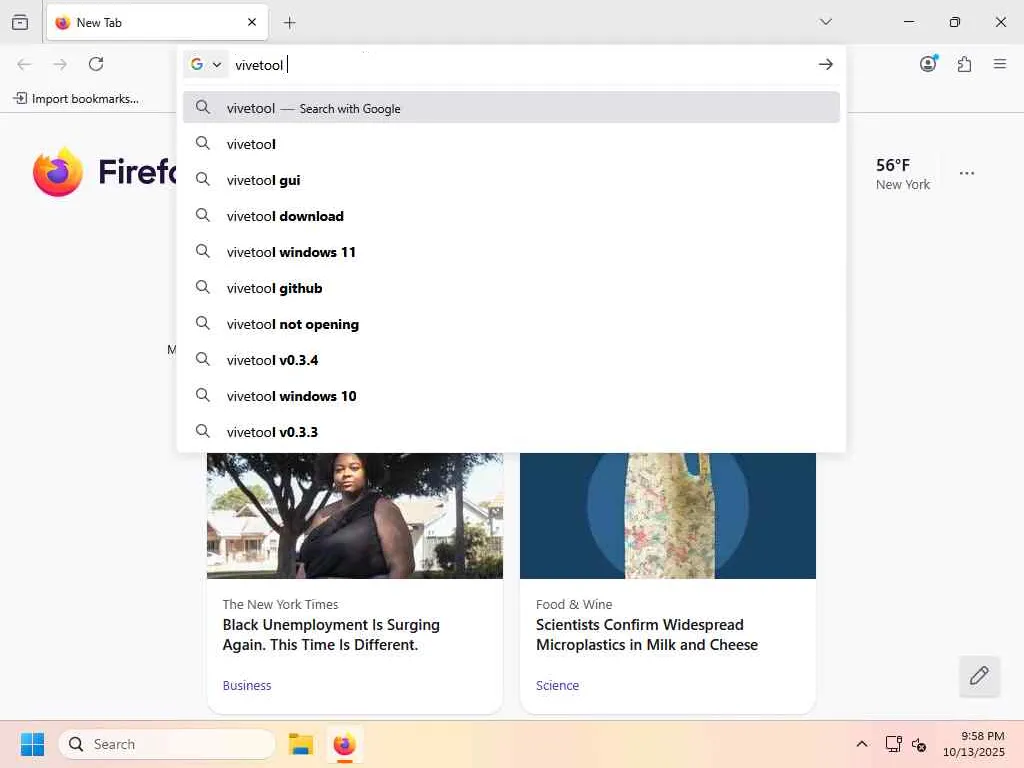Screen dimensions: 1024x768
Task: Open the application hamburger menu
Action: (x=1000, y=64)
